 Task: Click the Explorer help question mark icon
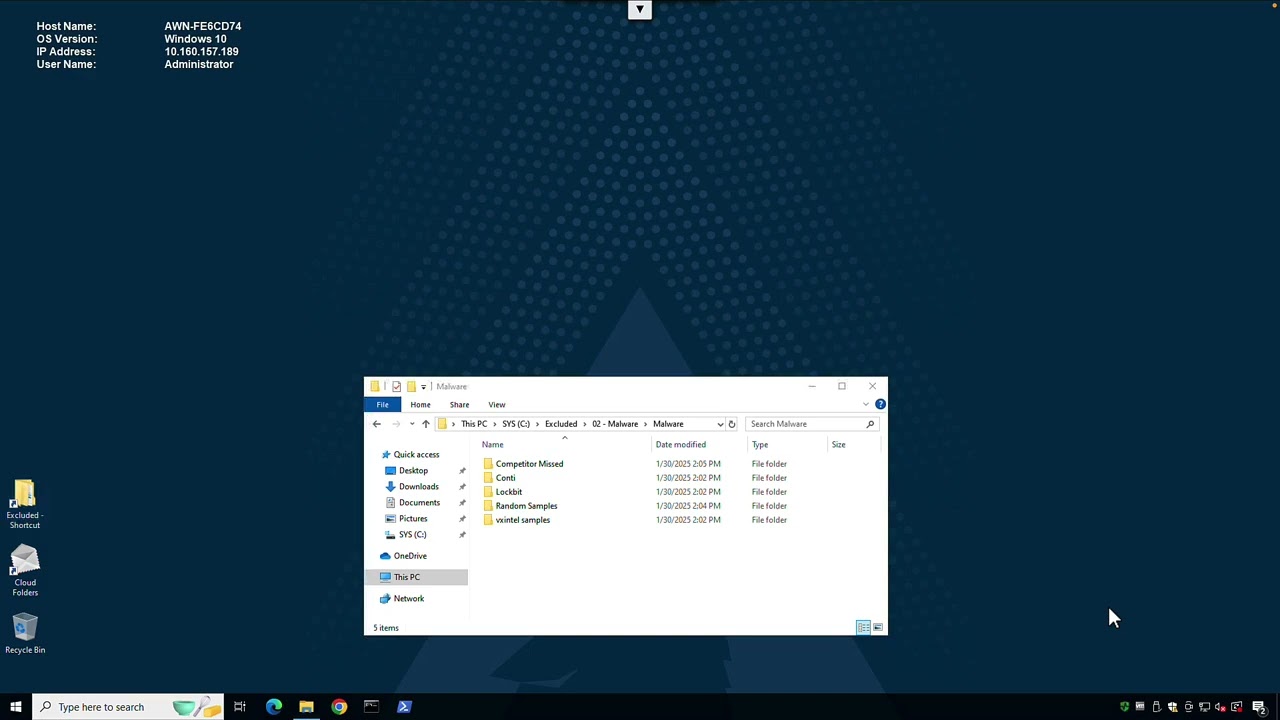tap(880, 404)
